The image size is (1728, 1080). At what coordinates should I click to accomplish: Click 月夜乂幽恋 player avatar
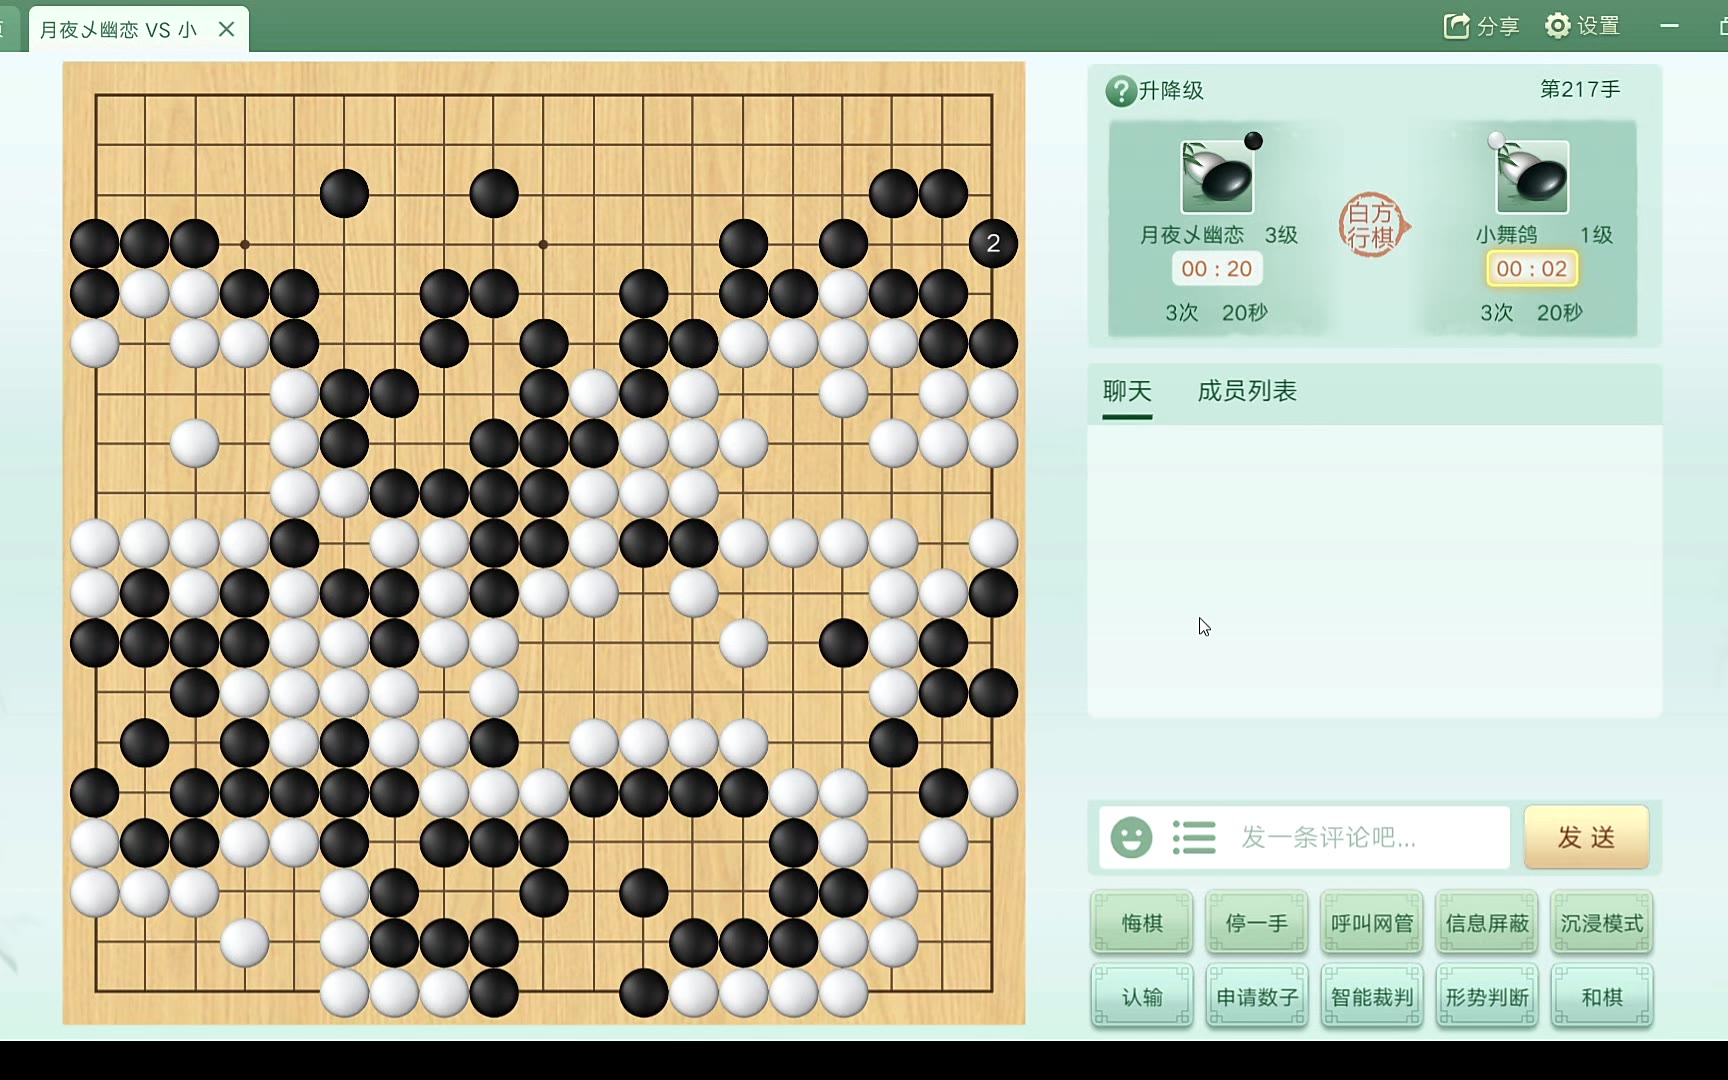[1217, 177]
